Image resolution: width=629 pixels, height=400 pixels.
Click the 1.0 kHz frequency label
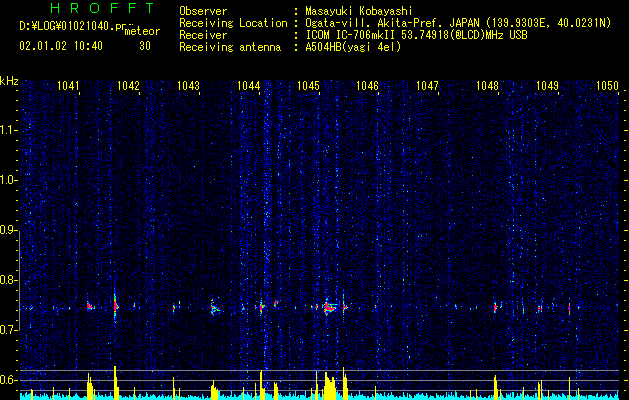pyautogui.click(x=8, y=180)
